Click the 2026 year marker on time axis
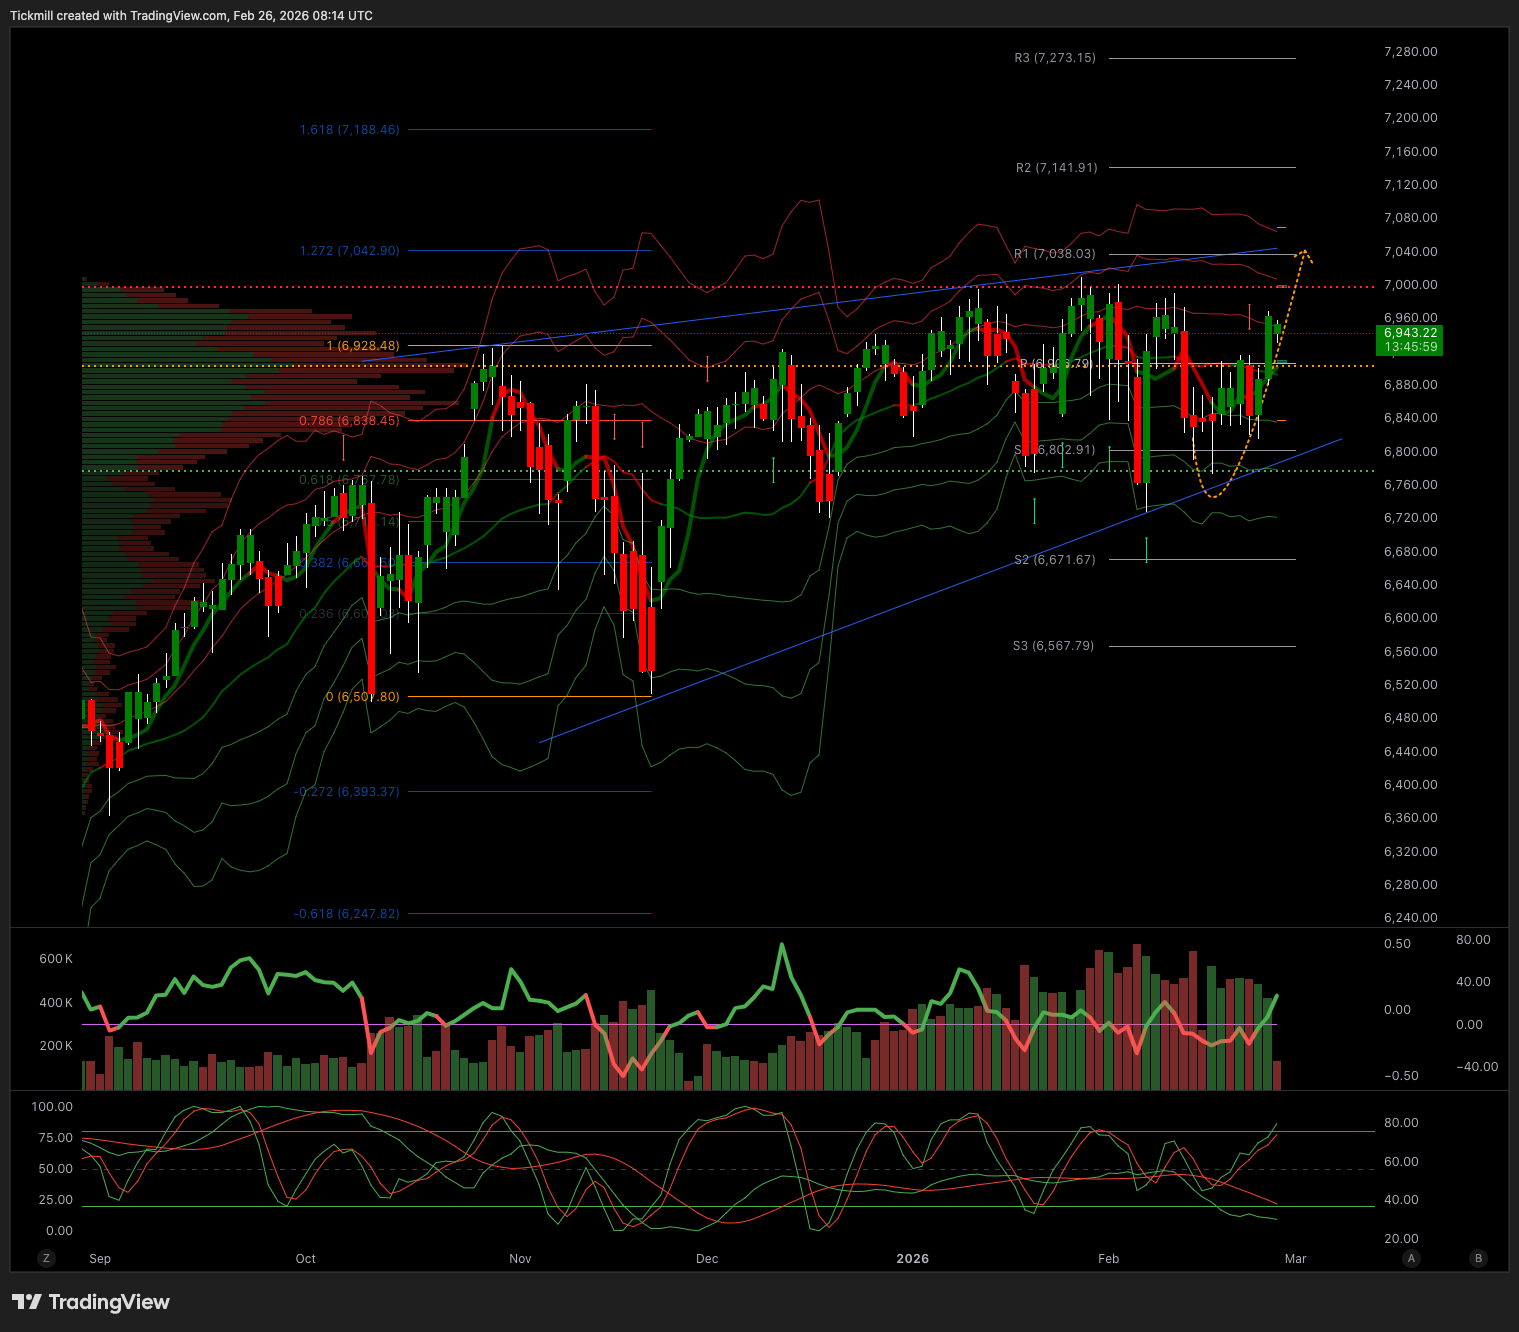Image resolution: width=1519 pixels, height=1332 pixels. point(912,1259)
